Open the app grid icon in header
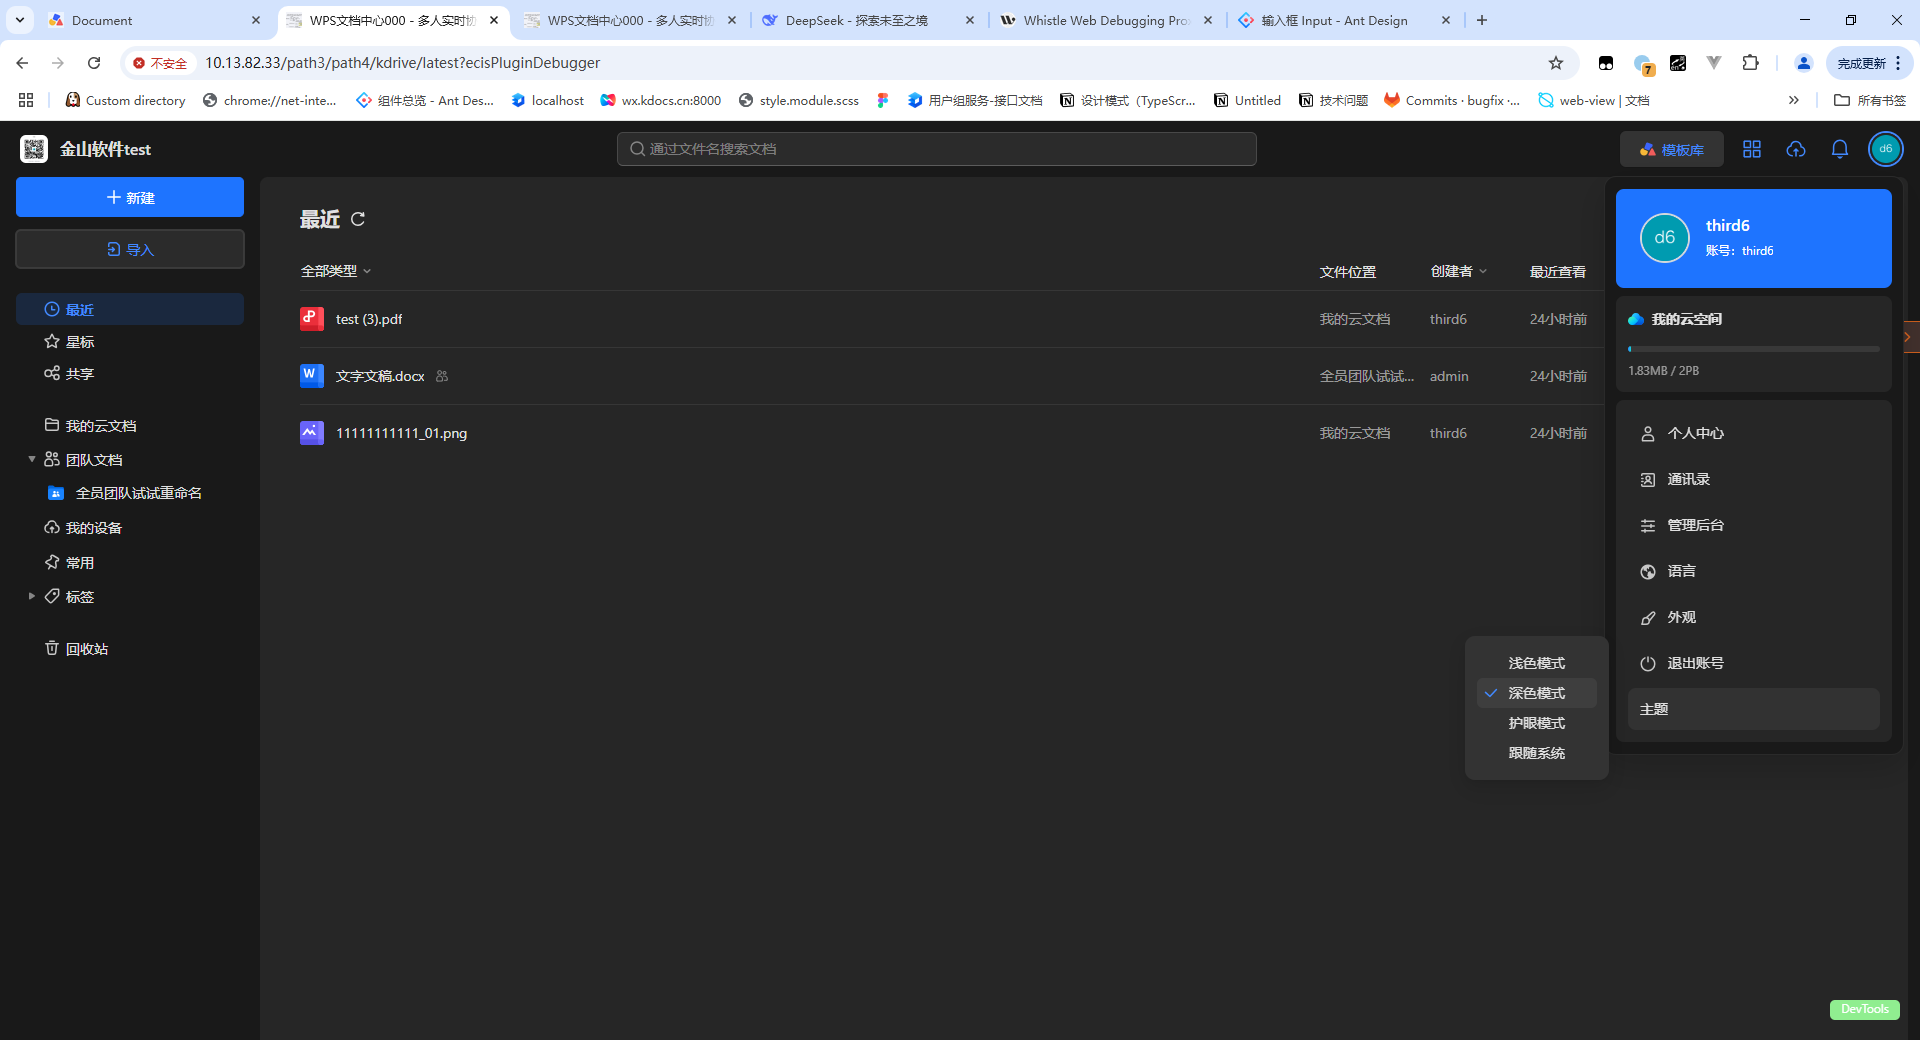 pos(1752,149)
